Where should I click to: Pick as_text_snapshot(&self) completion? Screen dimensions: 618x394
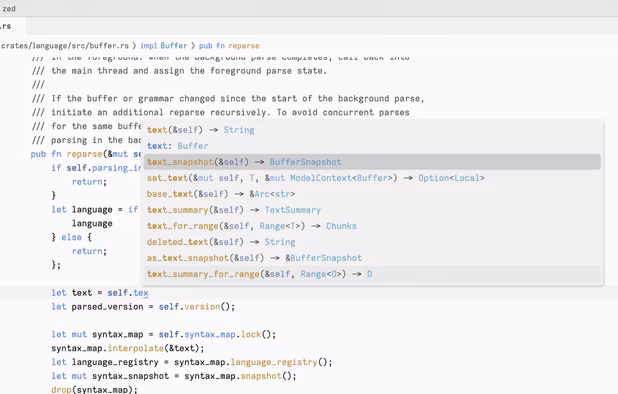(x=372, y=258)
